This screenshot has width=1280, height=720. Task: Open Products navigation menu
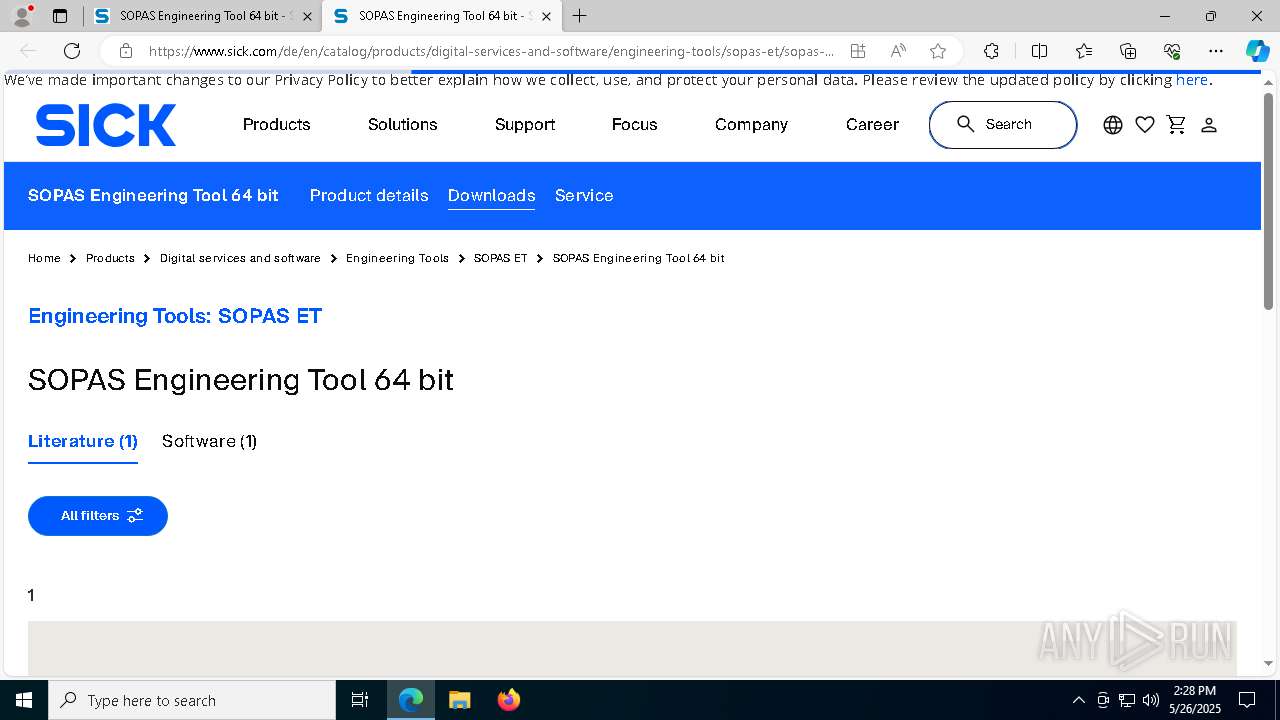point(277,125)
